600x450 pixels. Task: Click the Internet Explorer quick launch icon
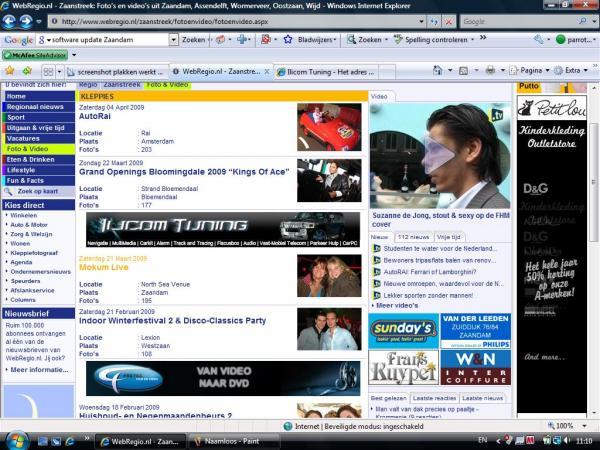point(70,442)
